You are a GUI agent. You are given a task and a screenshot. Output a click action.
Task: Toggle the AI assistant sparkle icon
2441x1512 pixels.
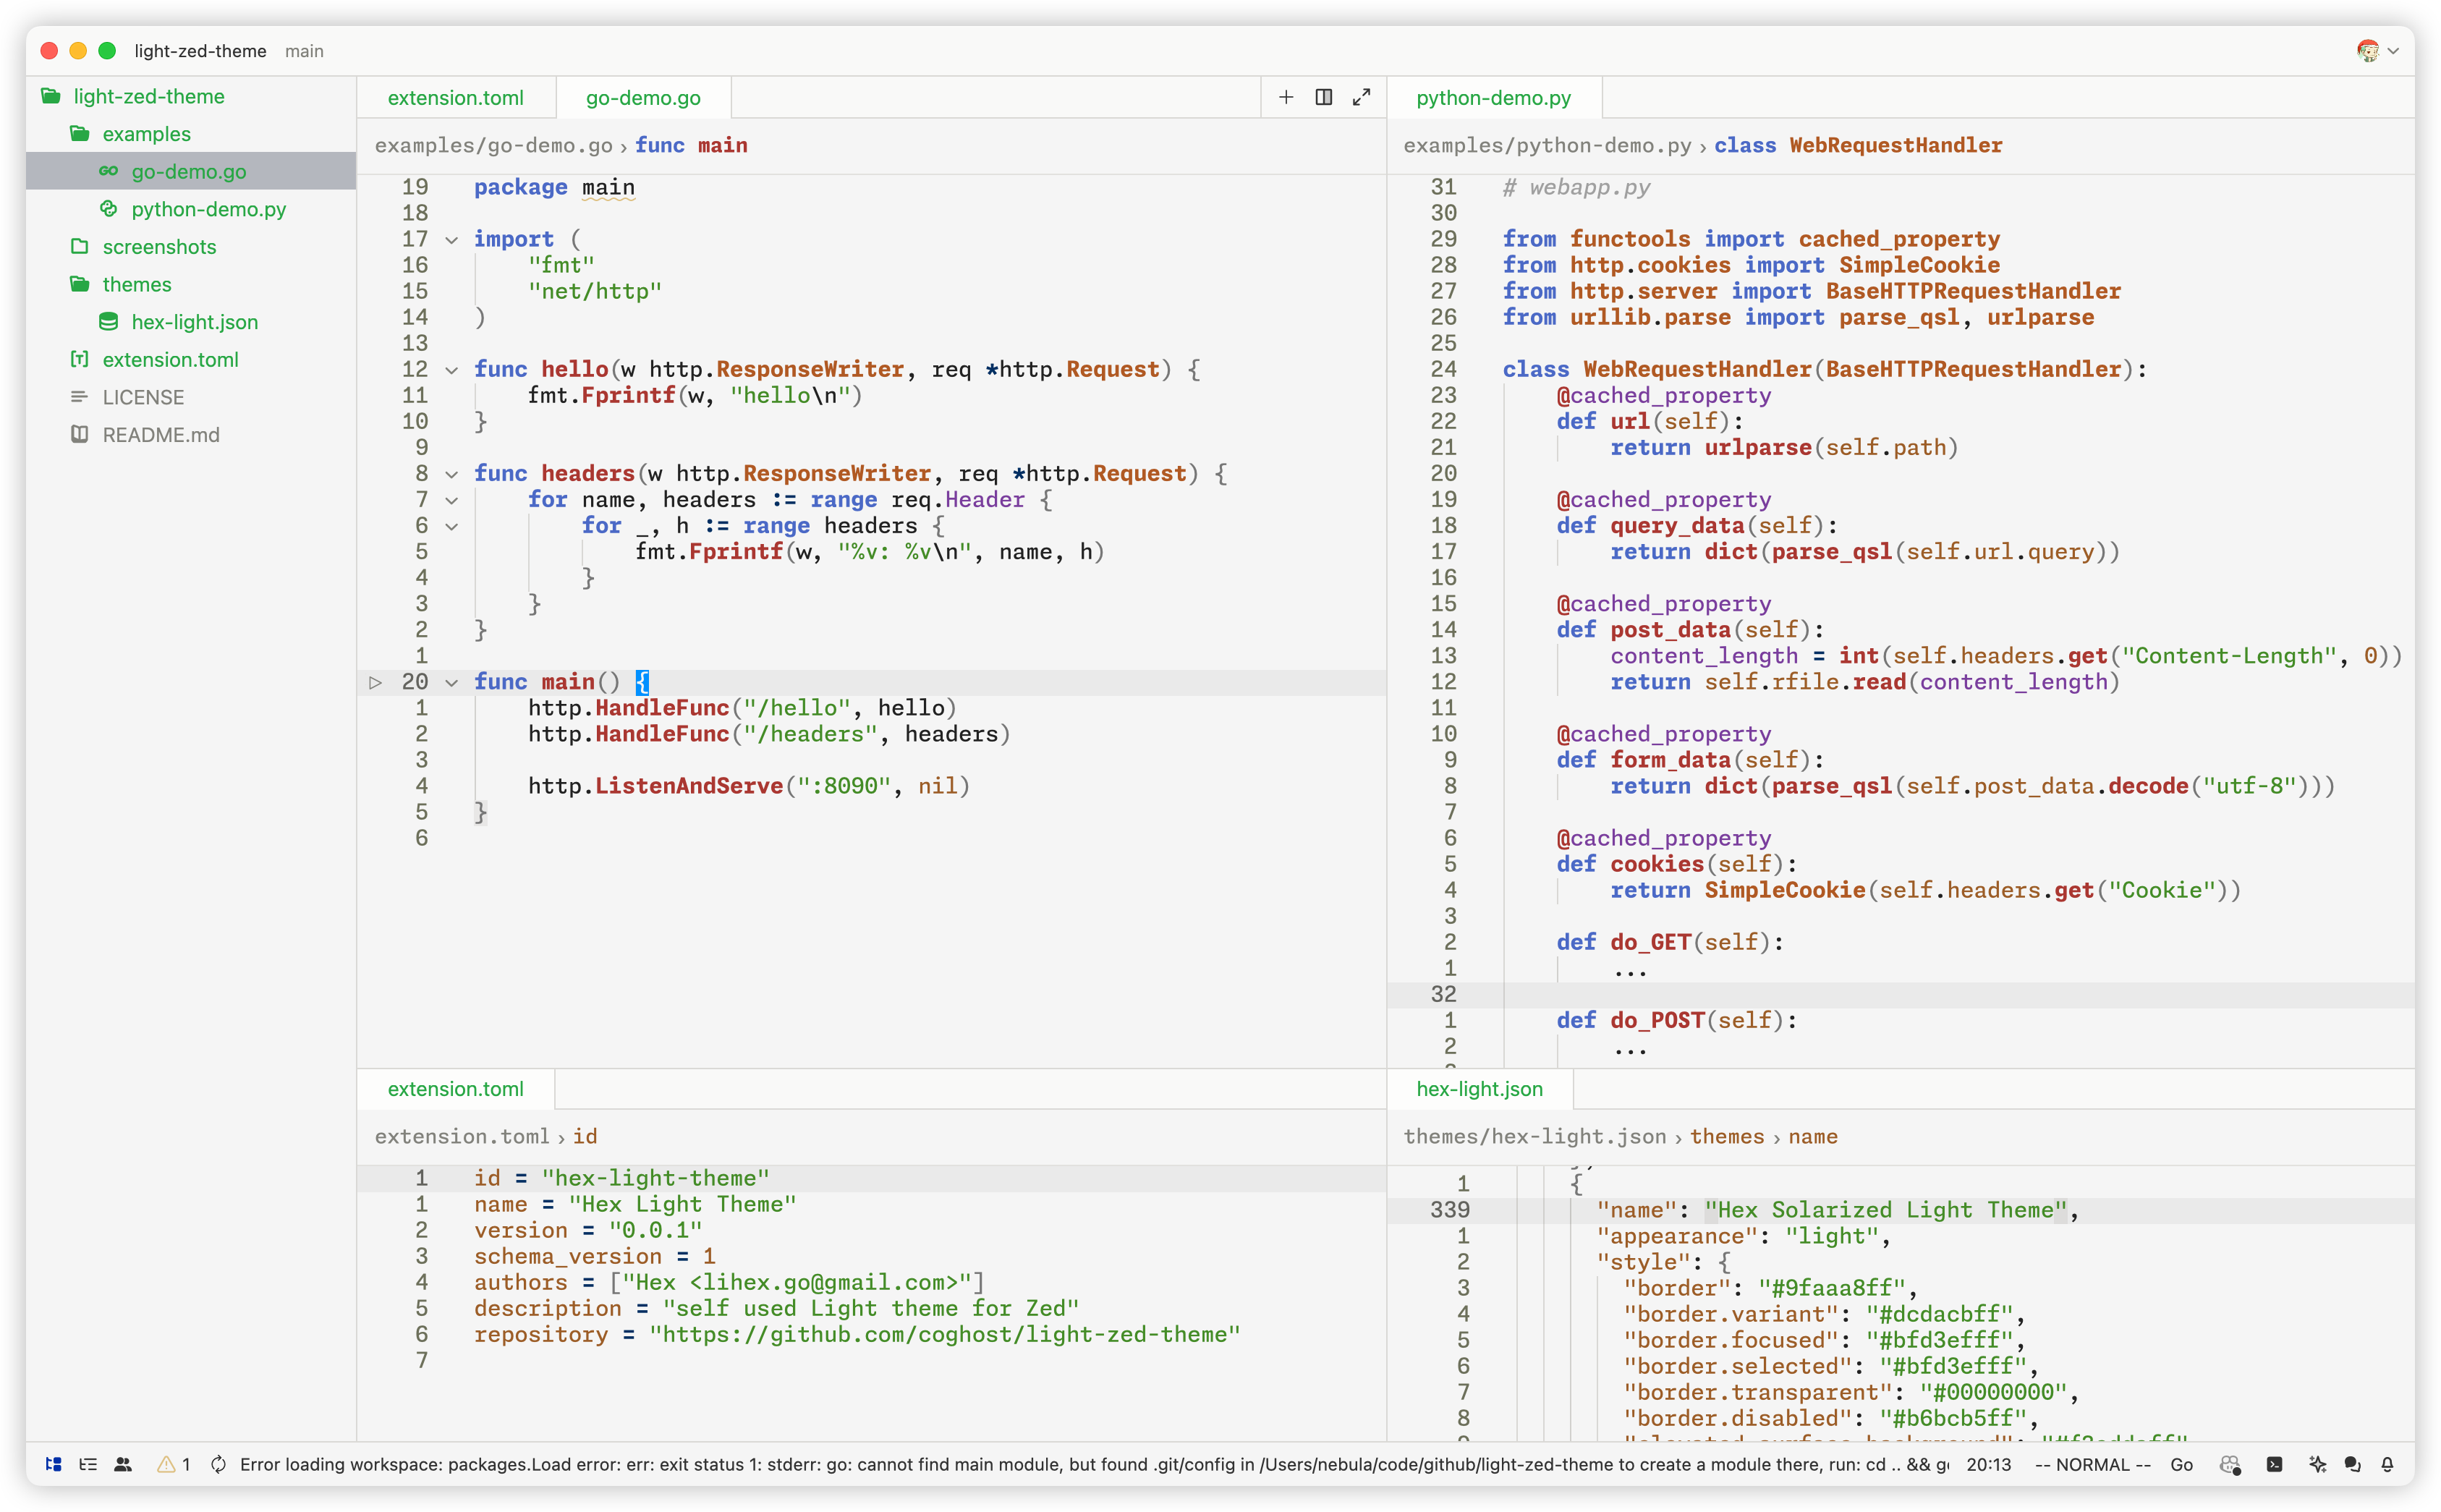pos(2318,1464)
